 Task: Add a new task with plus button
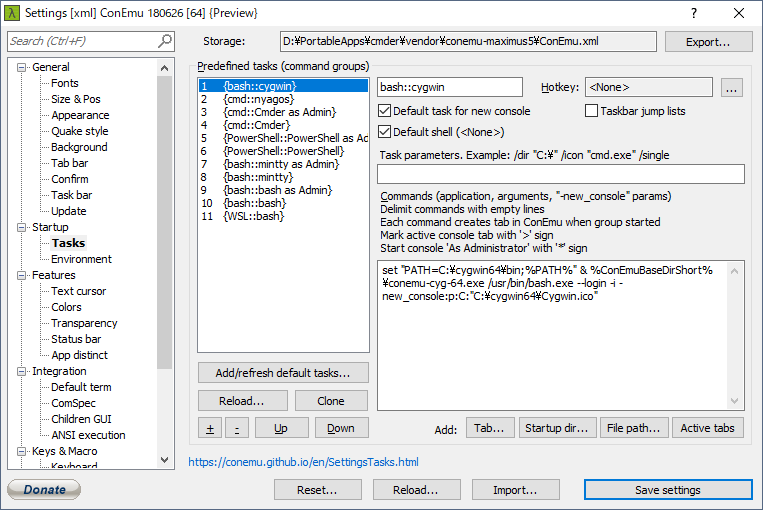[210, 428]
